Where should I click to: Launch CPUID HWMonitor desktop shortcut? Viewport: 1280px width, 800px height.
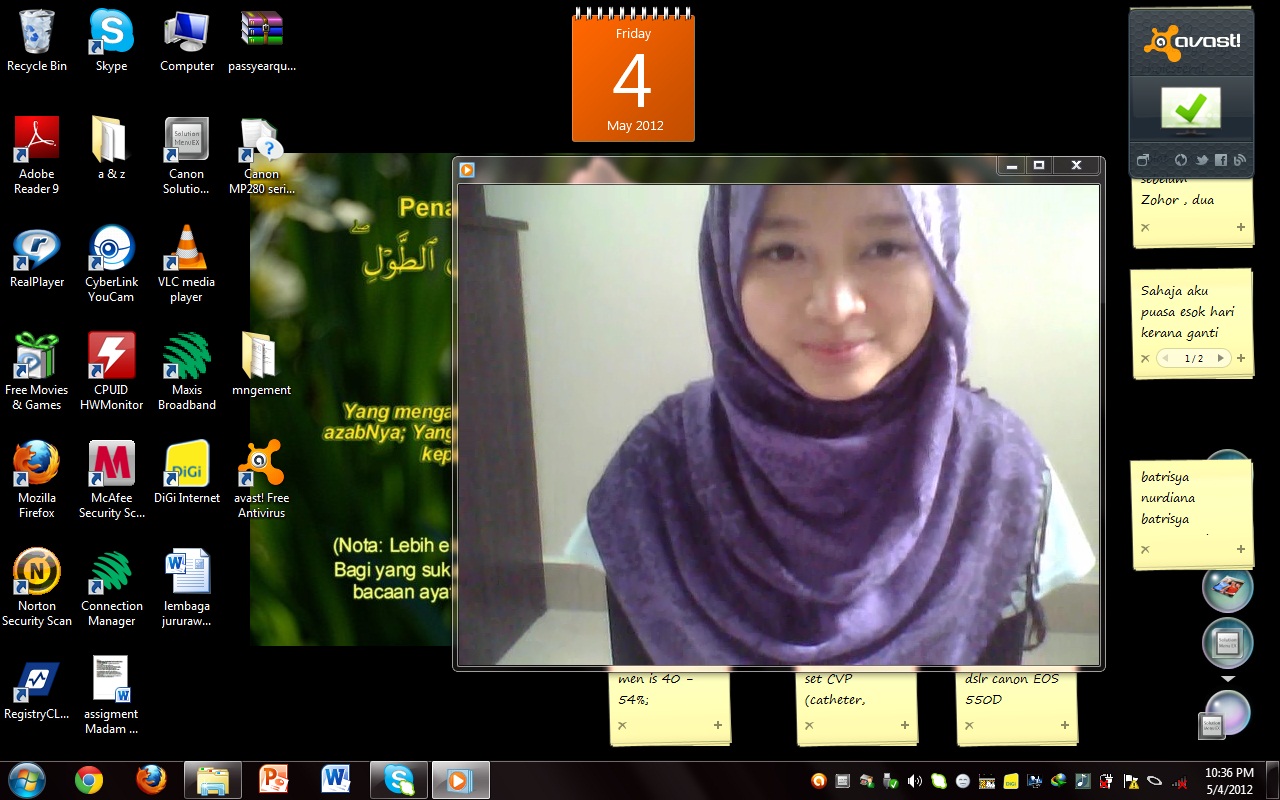[x=111, y=371]
